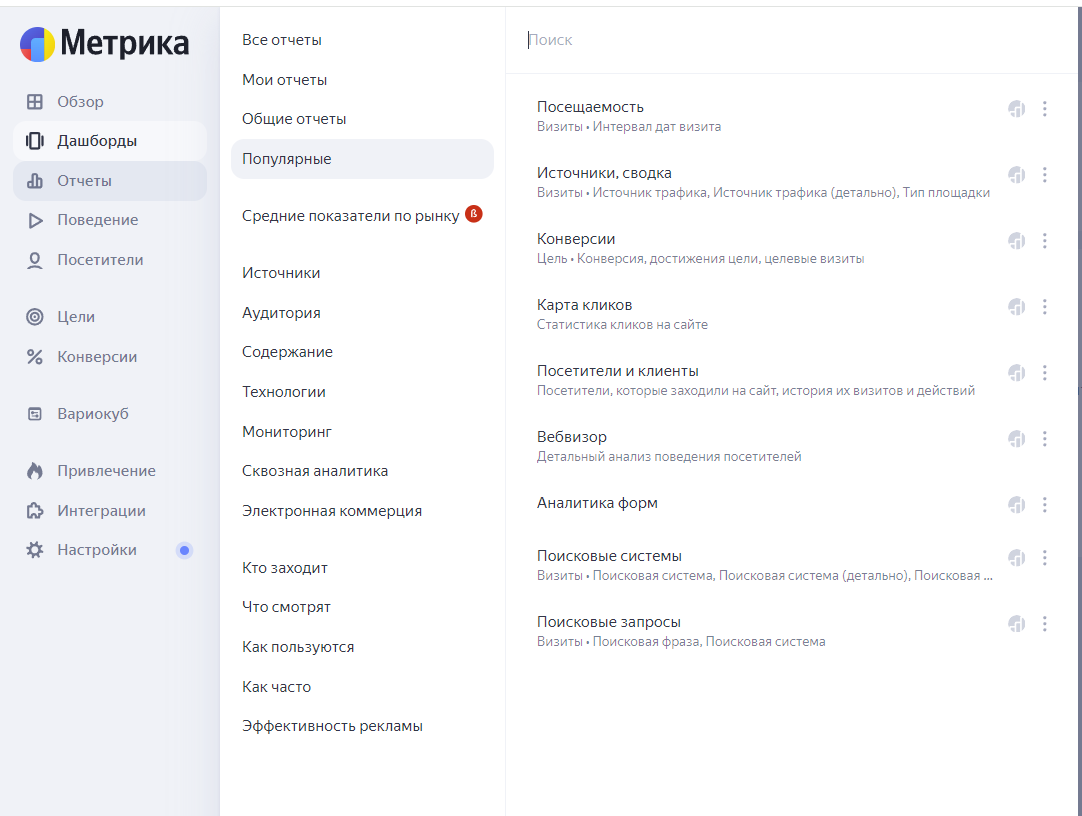Image resolution: width=1082 pixels, height=816 pixels.
Task: Open the Источники, сводка report
Action: click(x=604, y=173)
